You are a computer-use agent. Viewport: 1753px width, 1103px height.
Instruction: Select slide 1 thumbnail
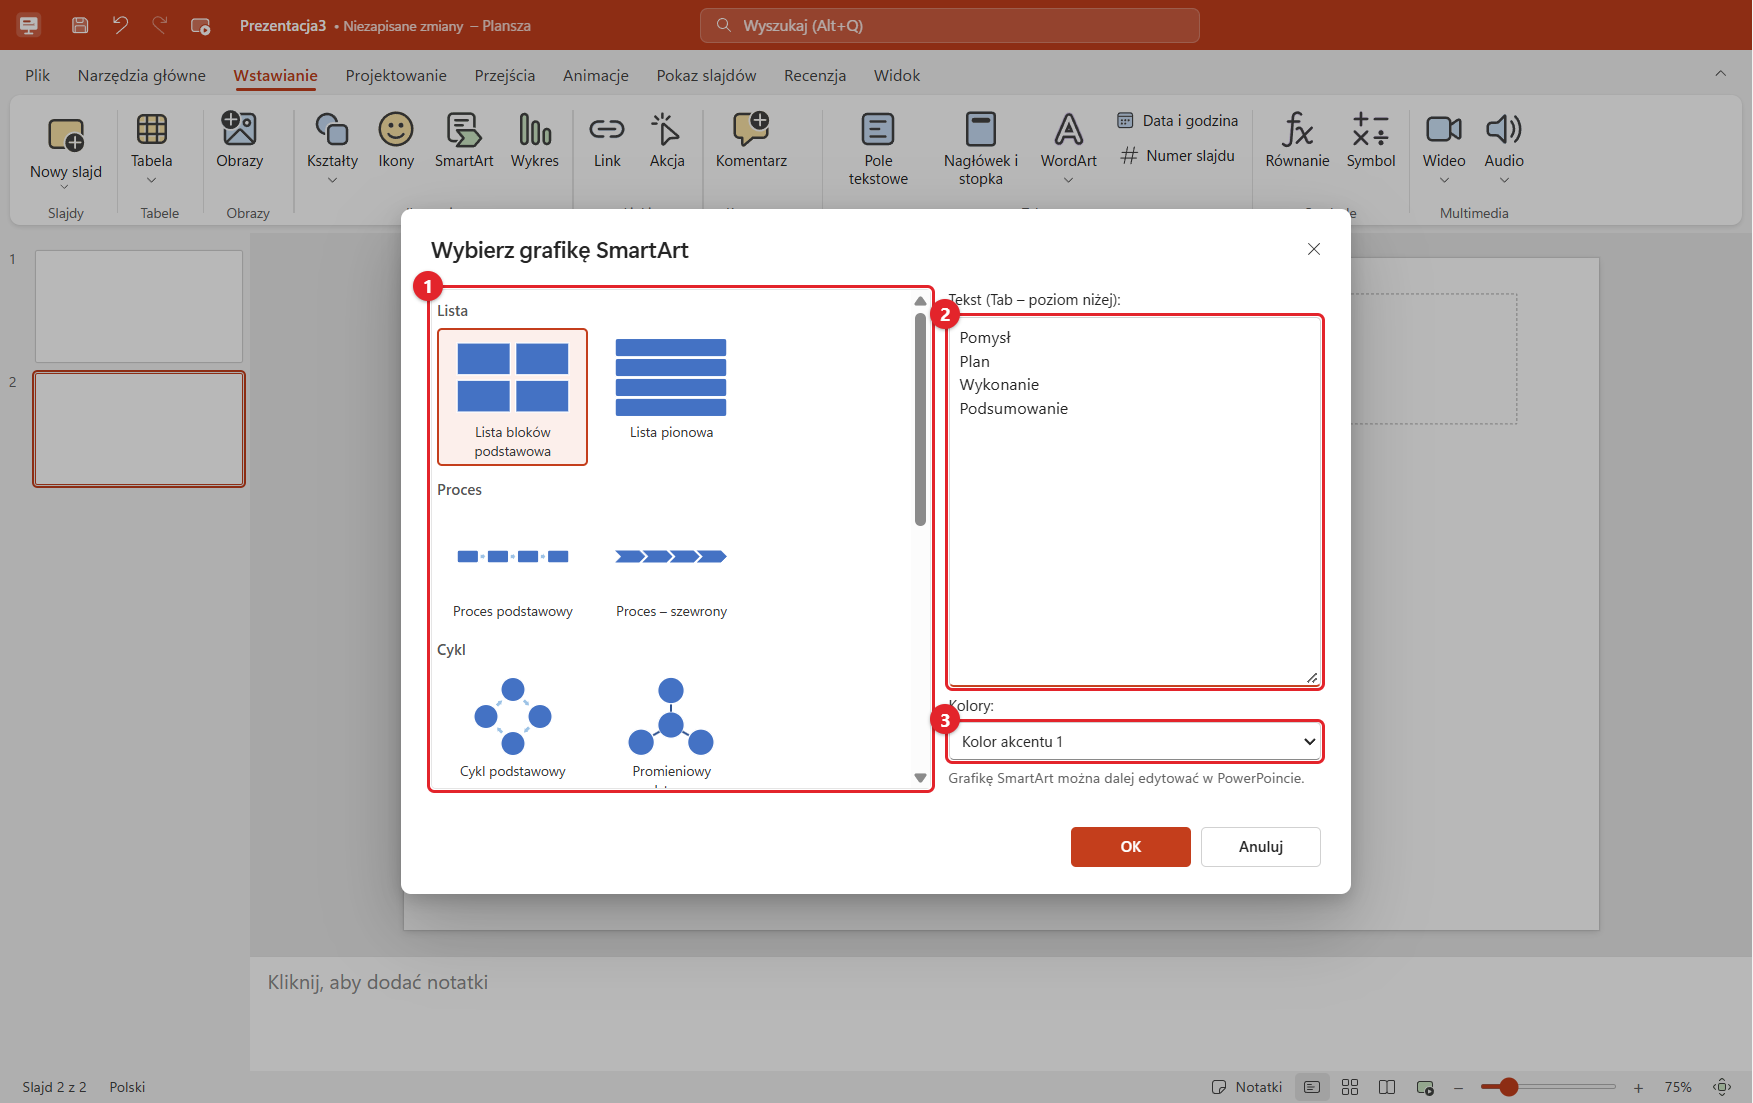pos(139,306)
